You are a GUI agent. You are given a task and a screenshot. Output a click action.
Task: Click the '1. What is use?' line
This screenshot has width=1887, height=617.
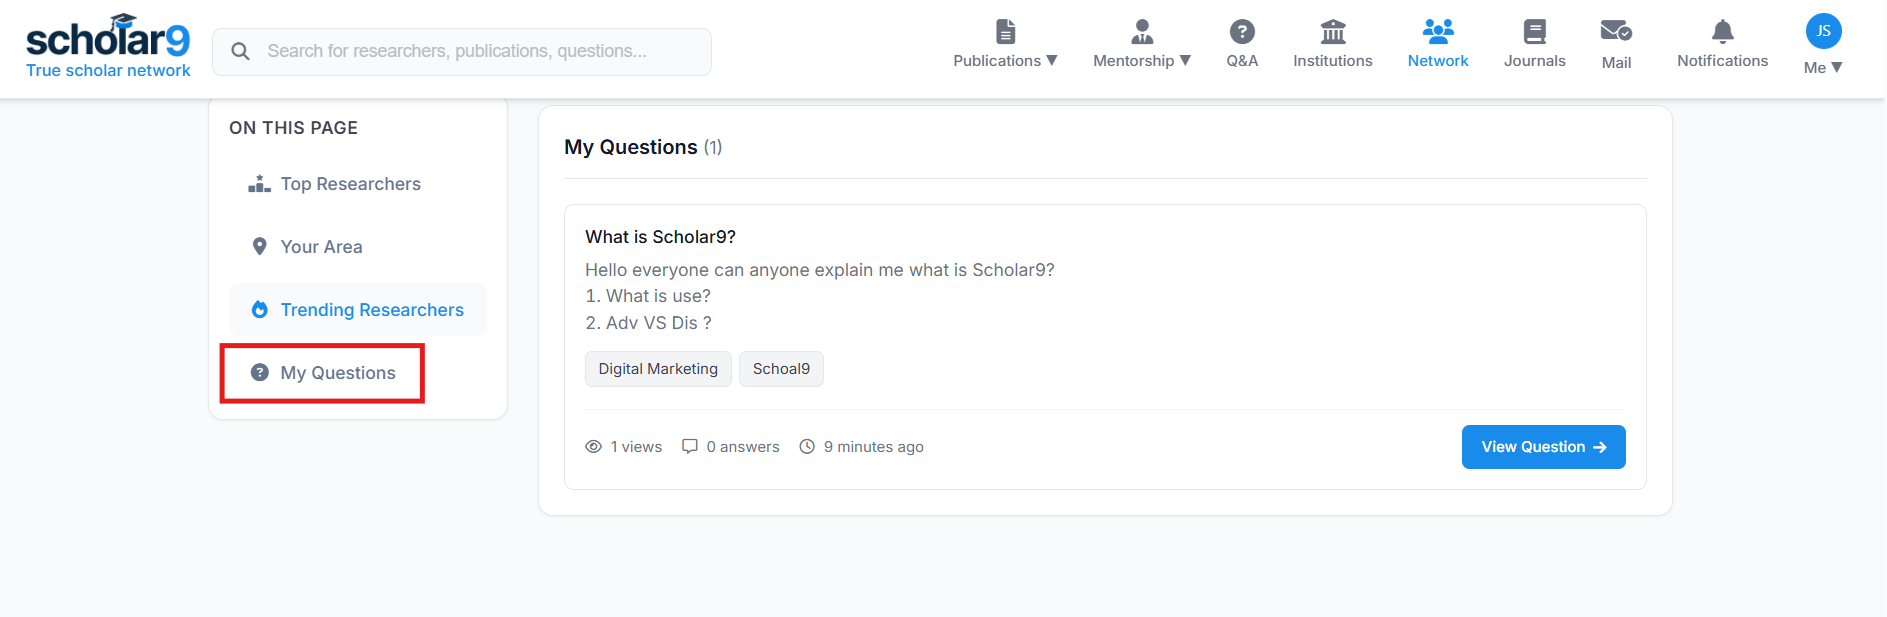648,296
